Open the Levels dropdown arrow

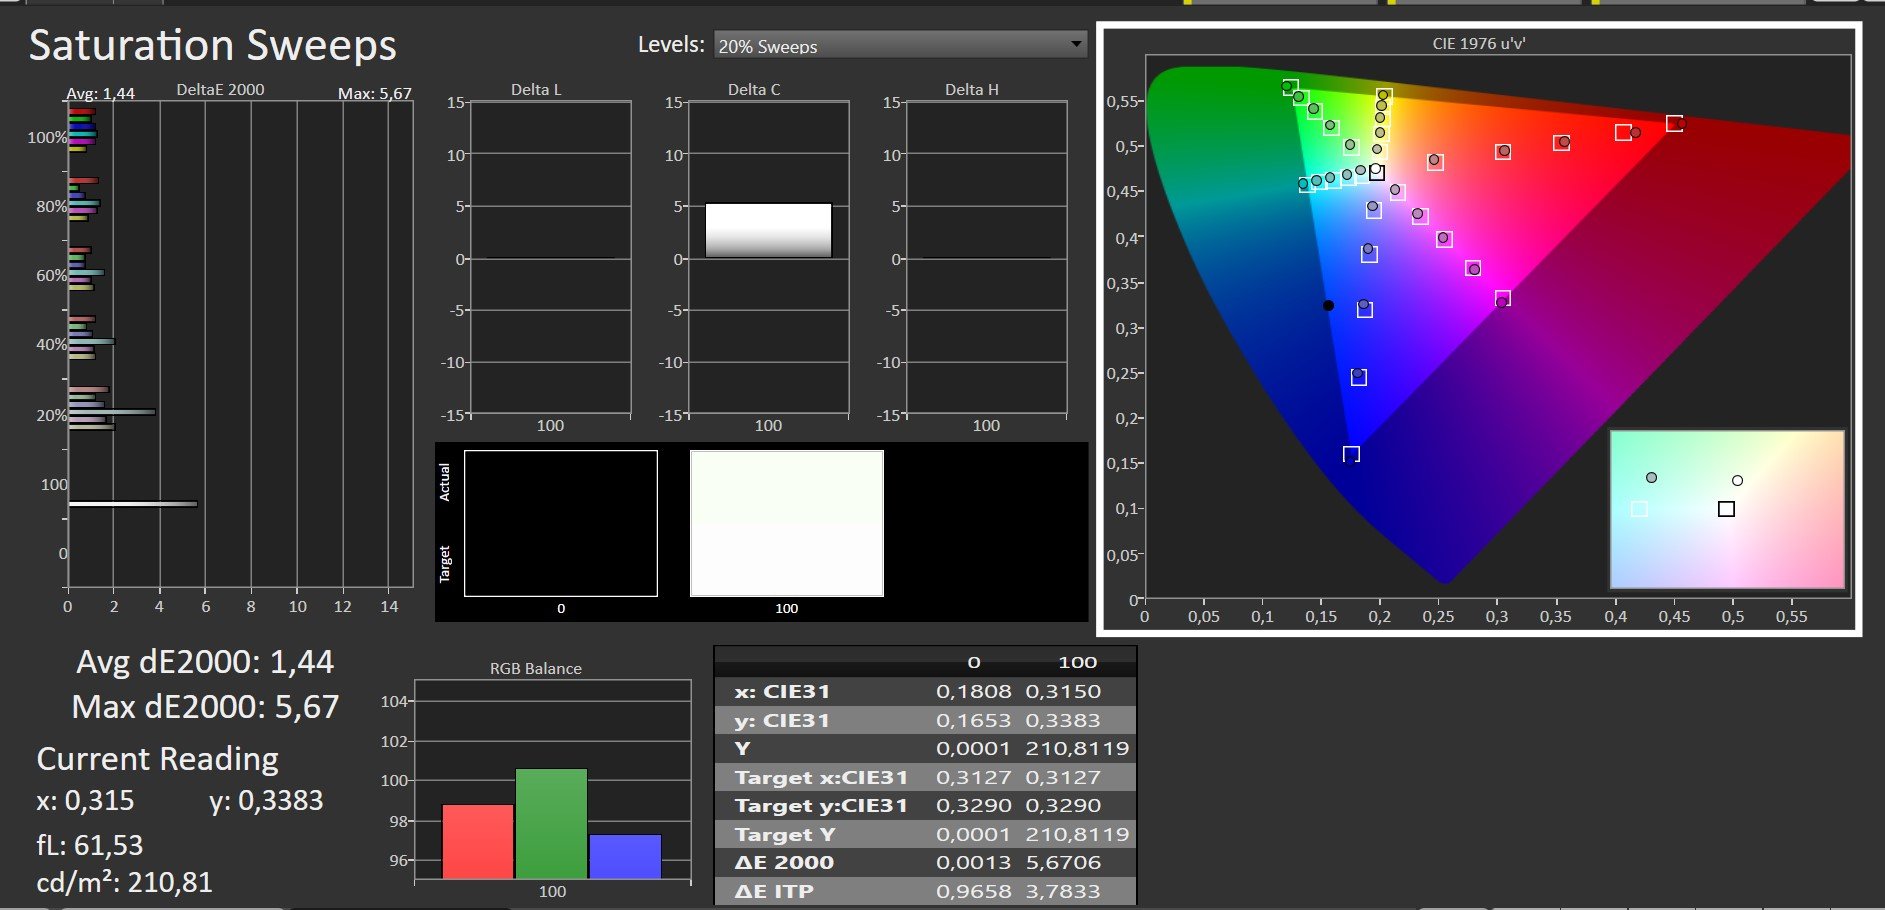[1075, 44]
